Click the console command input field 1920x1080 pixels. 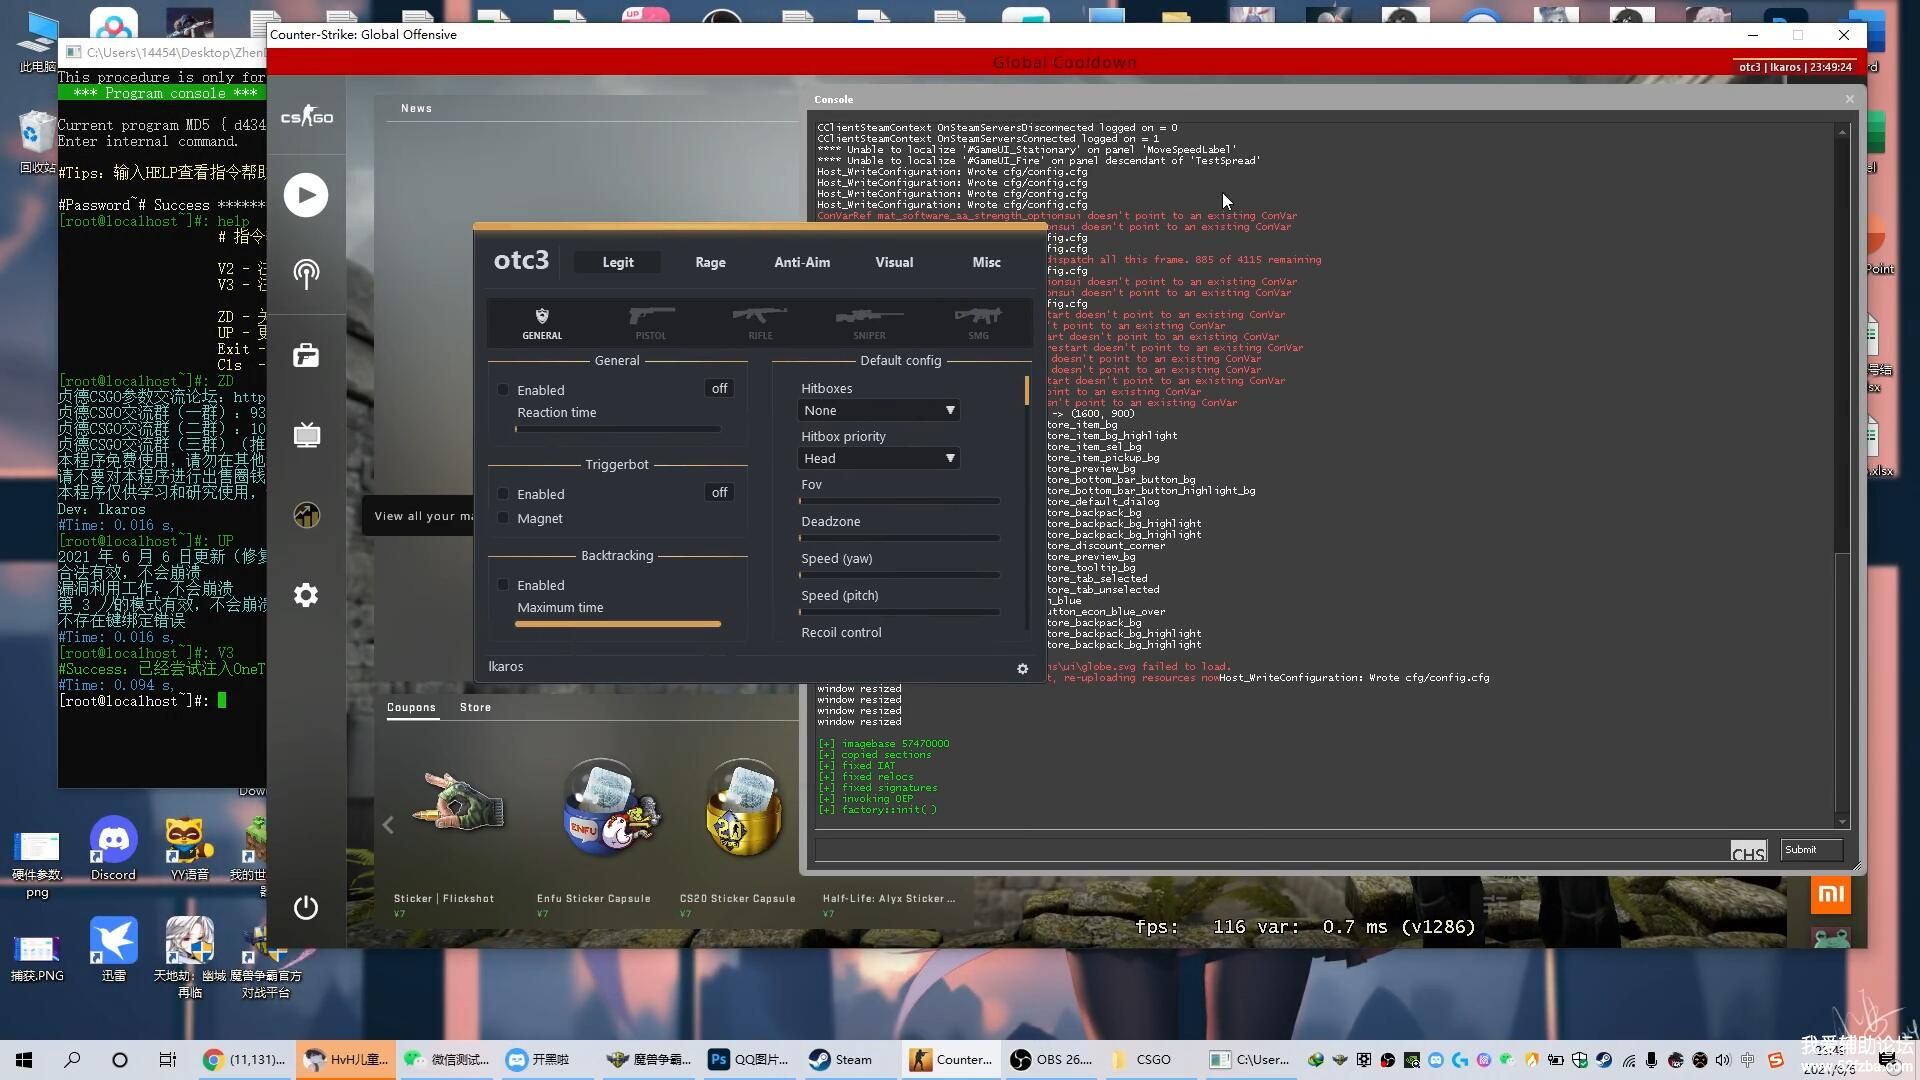coord(1271,850)
